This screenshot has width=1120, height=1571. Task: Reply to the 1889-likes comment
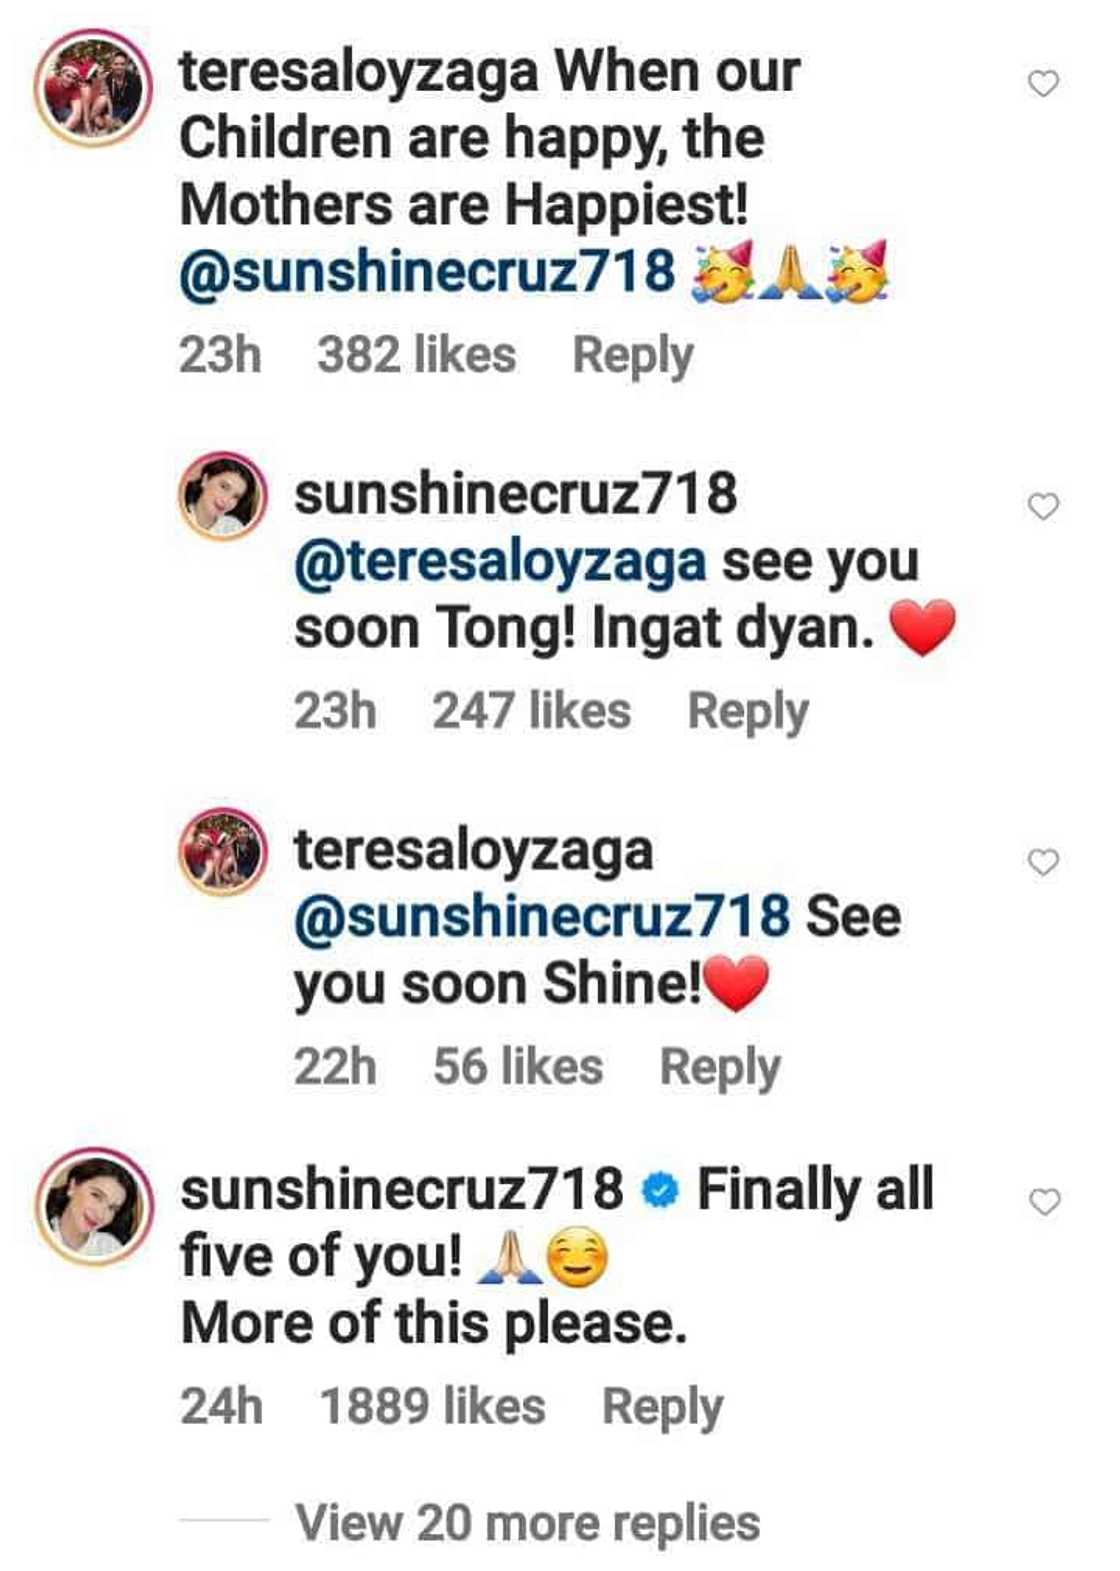(662, 1407)
